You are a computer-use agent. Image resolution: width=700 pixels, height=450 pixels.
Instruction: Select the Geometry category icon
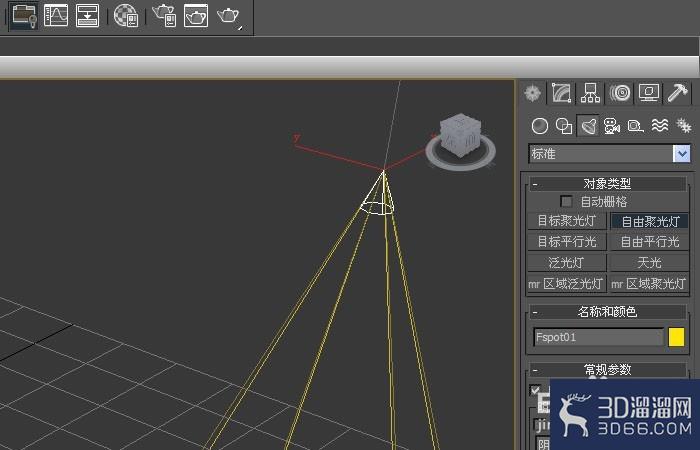540,126
